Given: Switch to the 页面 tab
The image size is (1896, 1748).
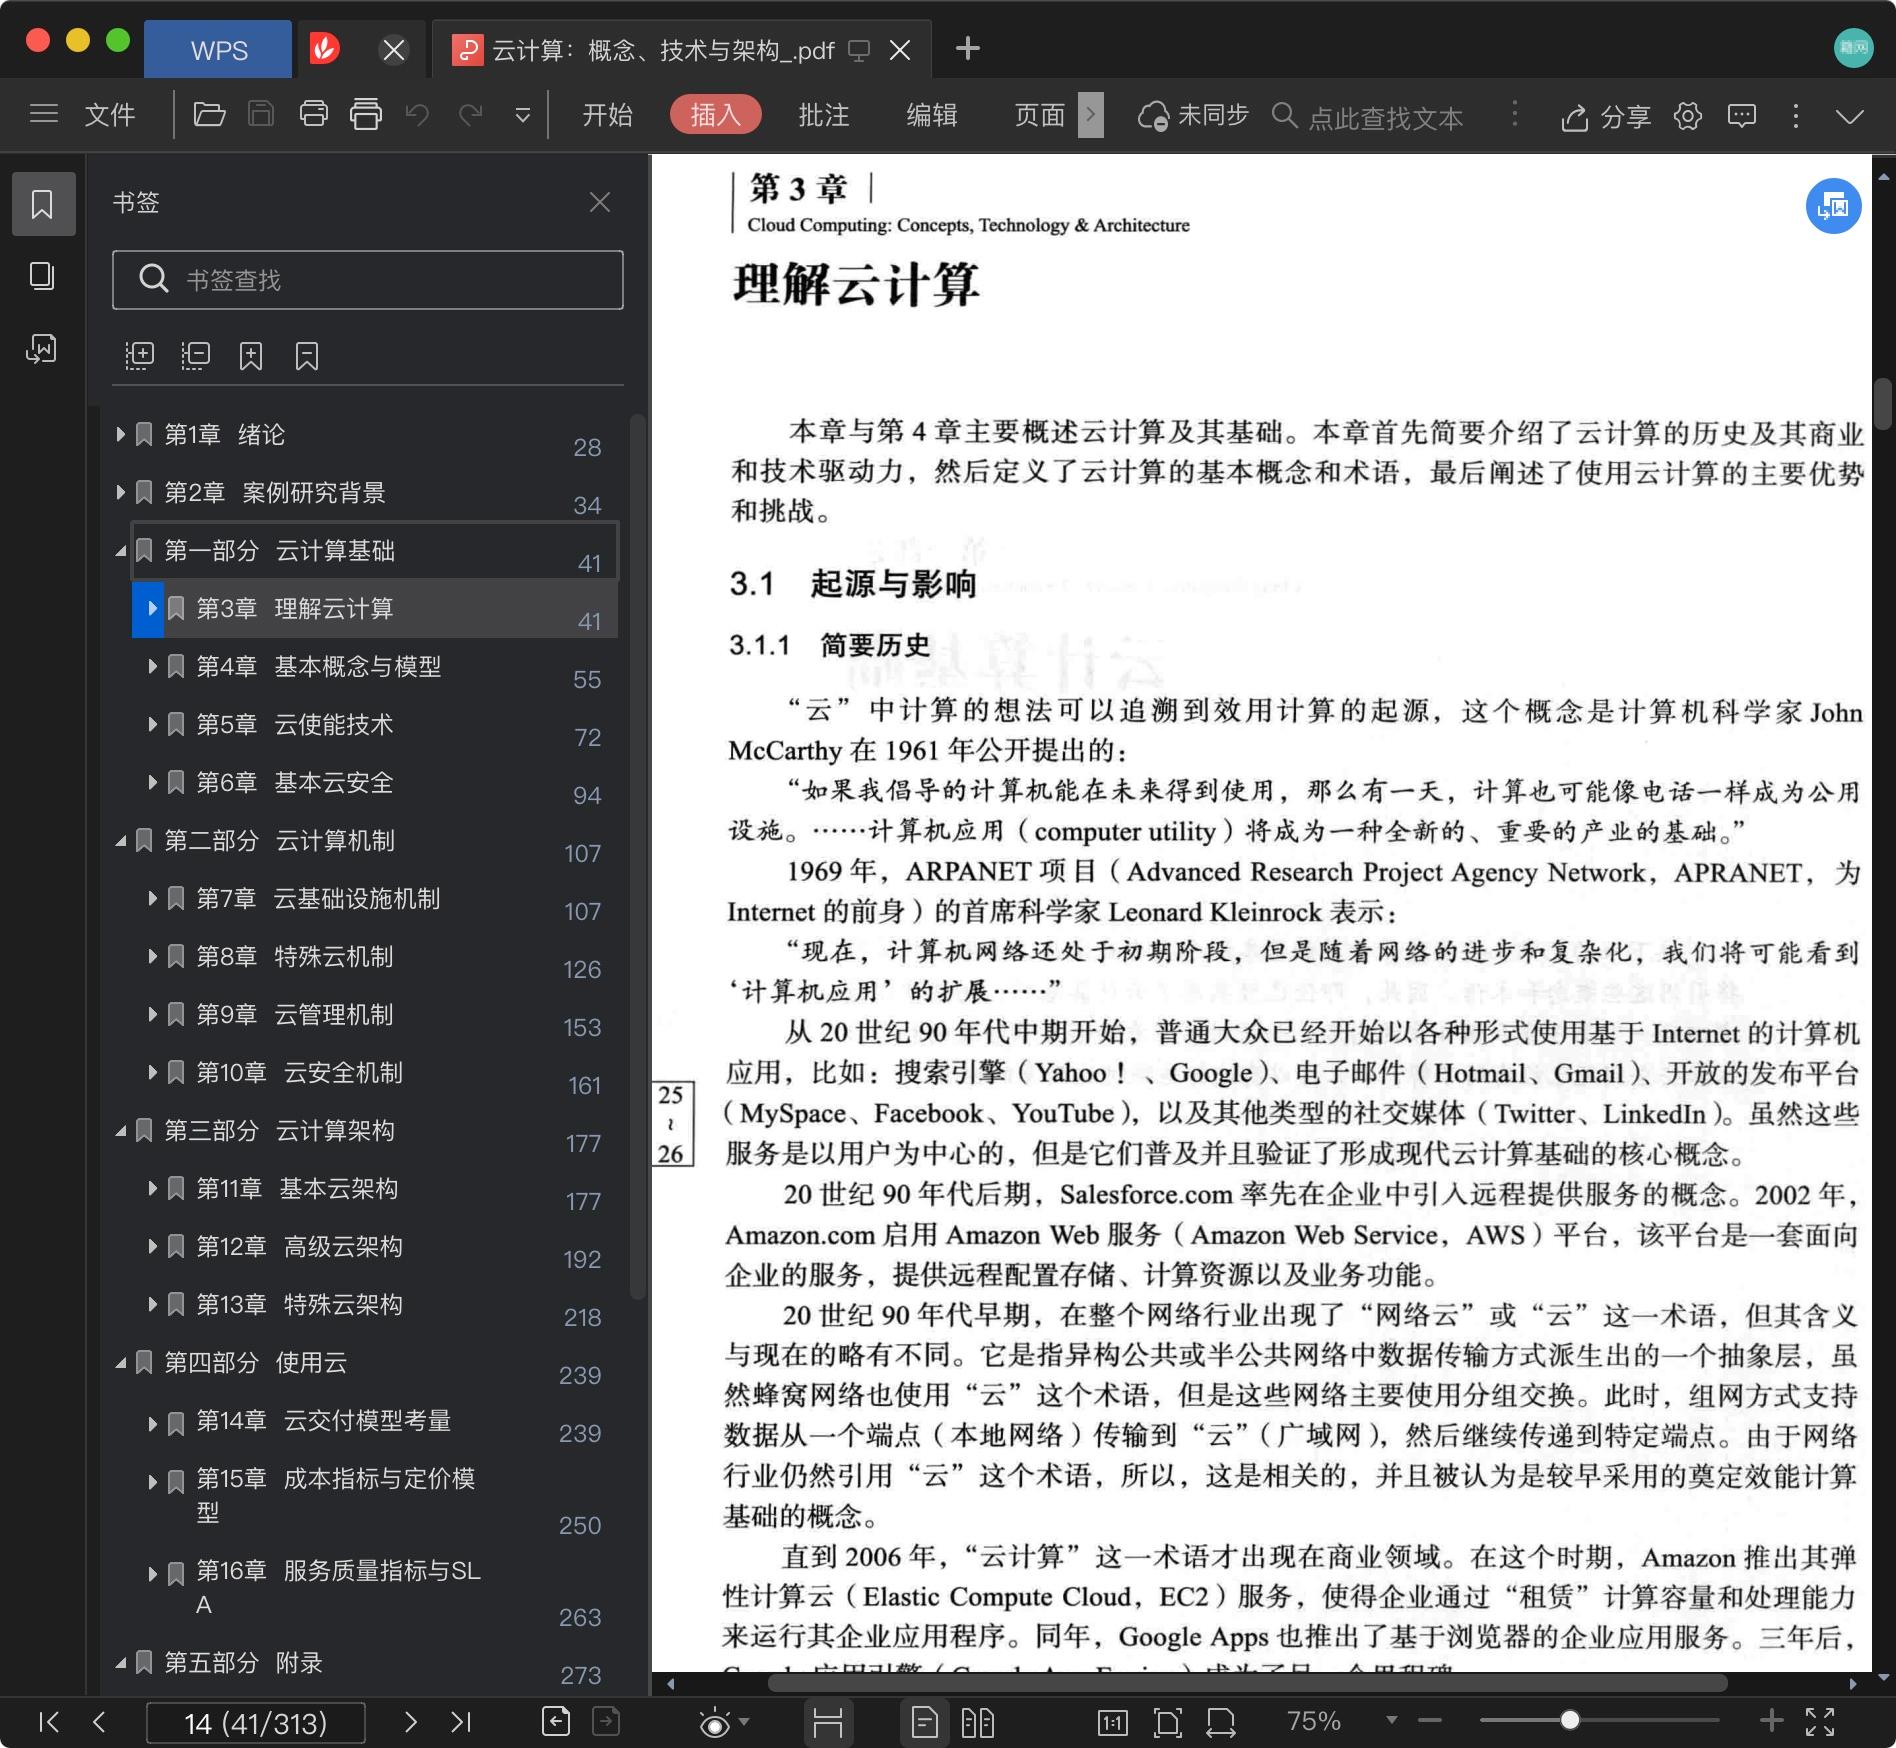Looking at the screenshot, I should [1039, 115].
